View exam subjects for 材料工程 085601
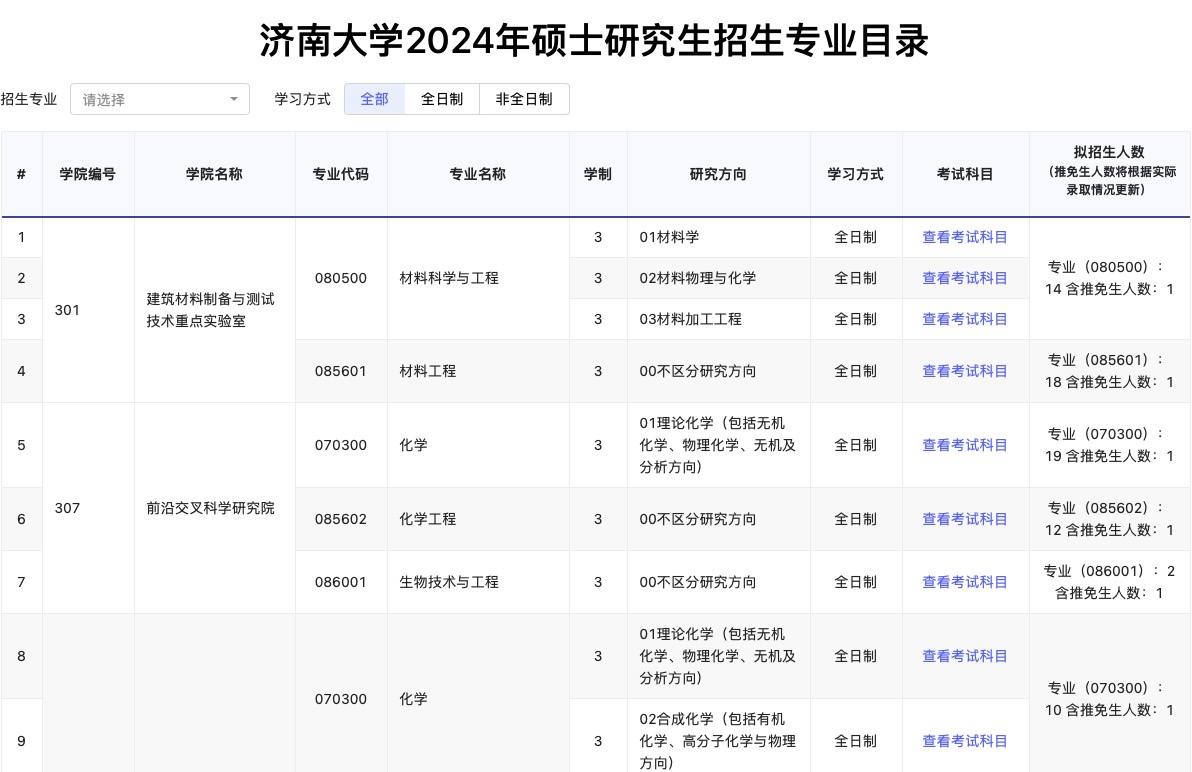1192x772 pixels. click(x=965, y=371)
